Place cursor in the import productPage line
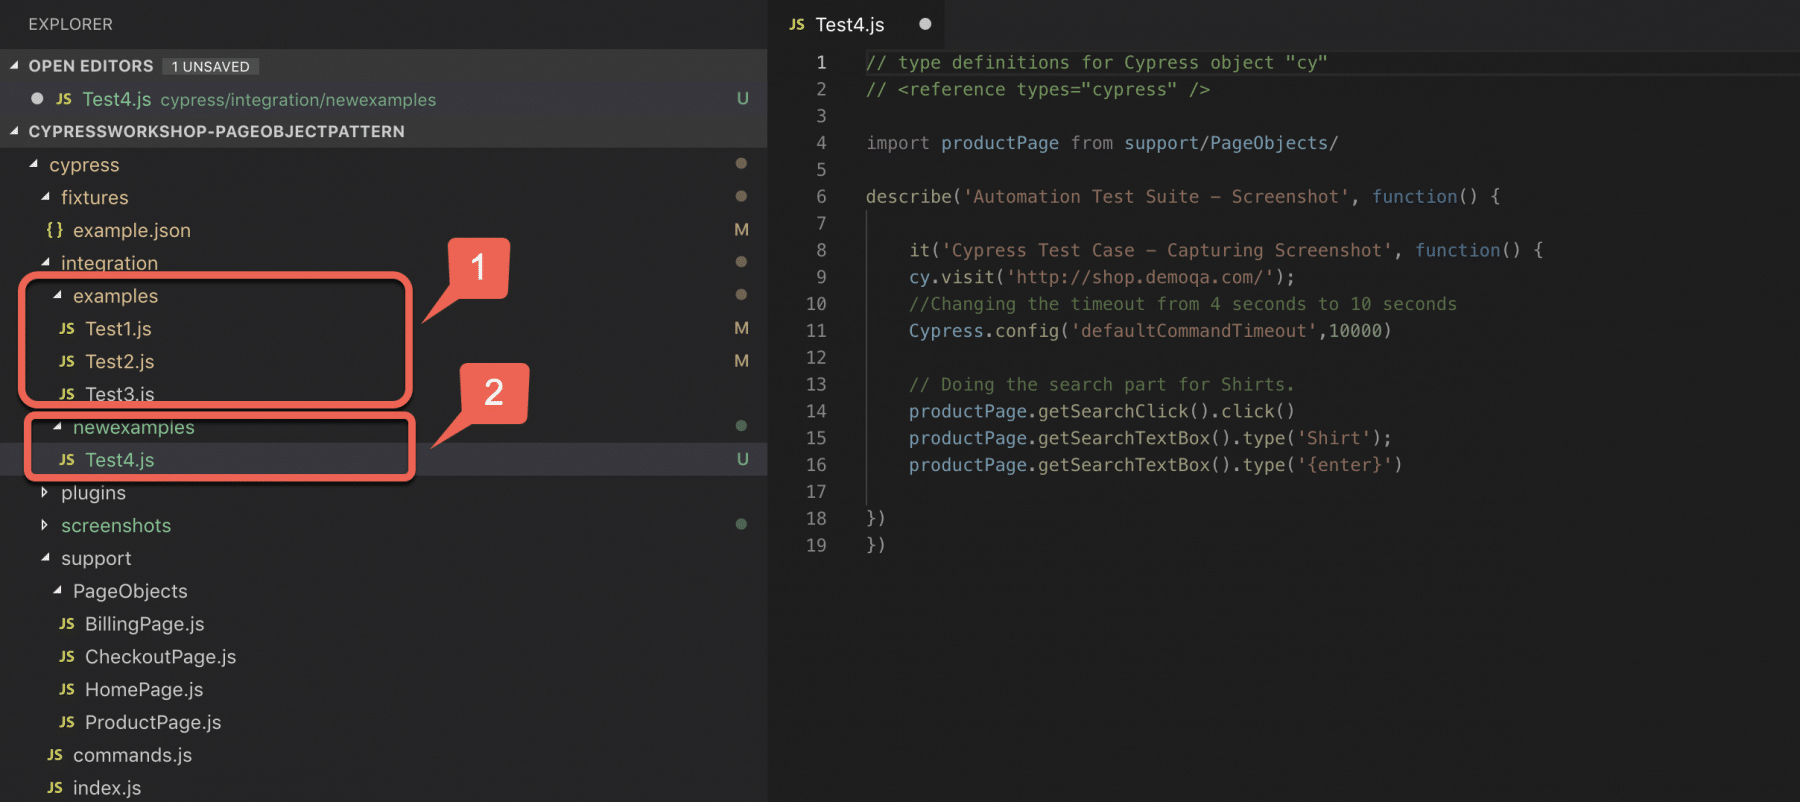The height and width of the screenshot is (802, 1800). 1101,143
